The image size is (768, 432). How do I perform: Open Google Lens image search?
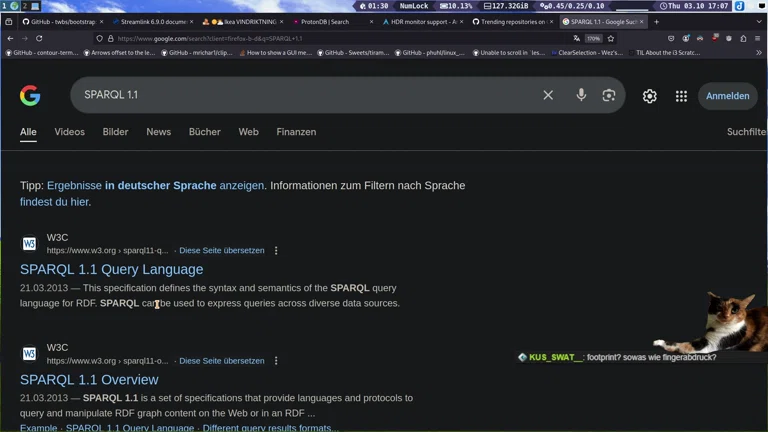[x=608, y=95]
